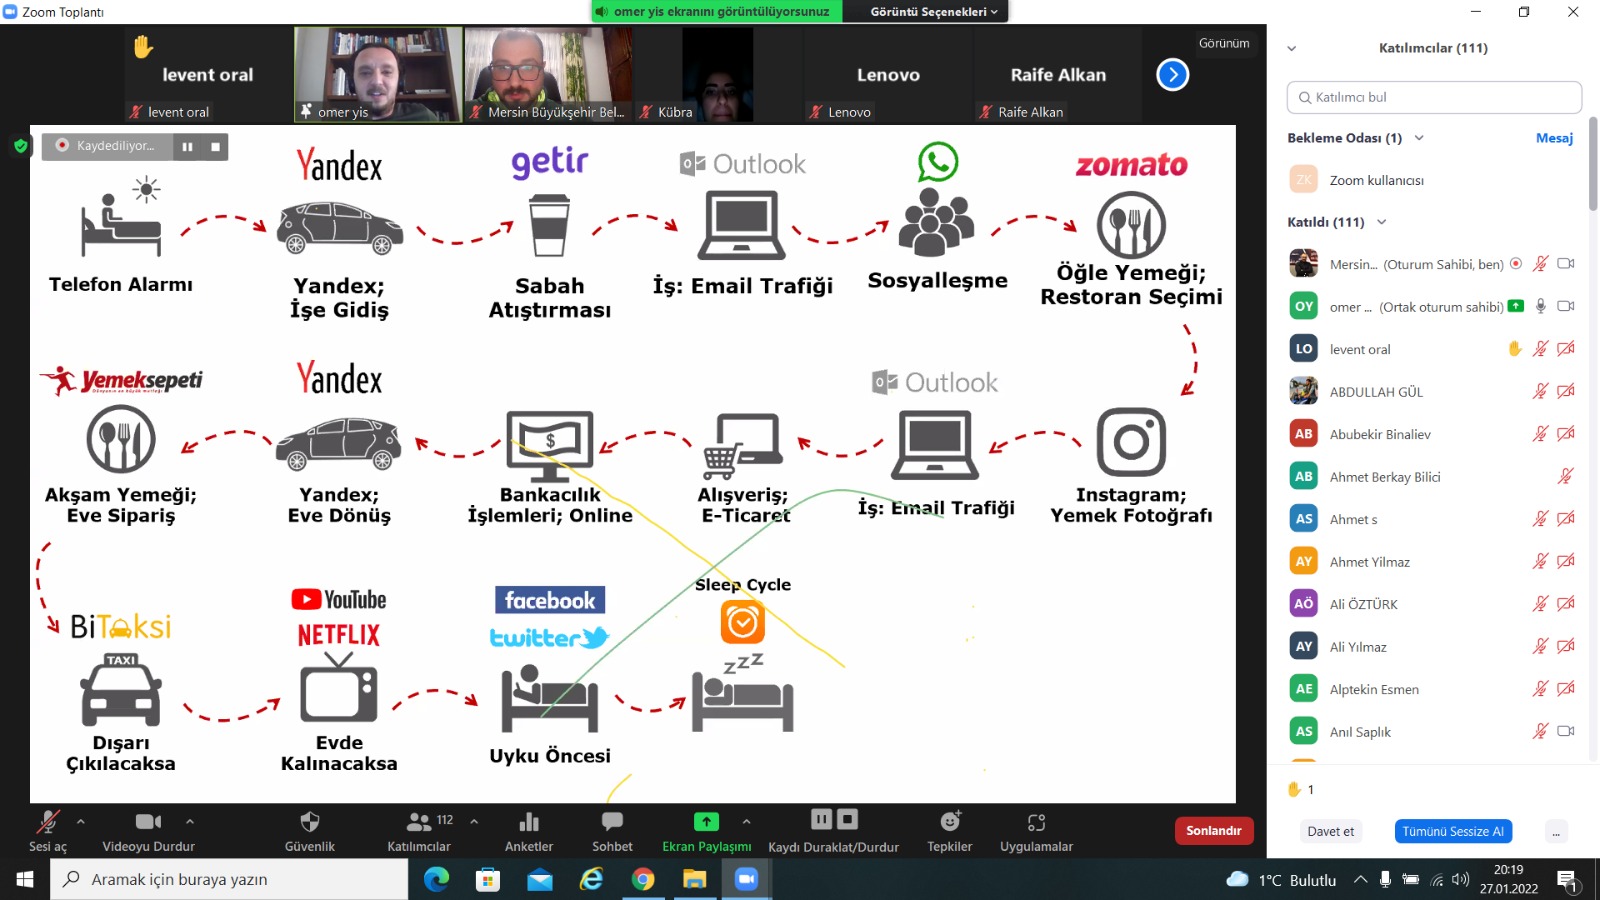
Task: Click the Ekran Paylaşımı share icon
Action: pos(706,822)
